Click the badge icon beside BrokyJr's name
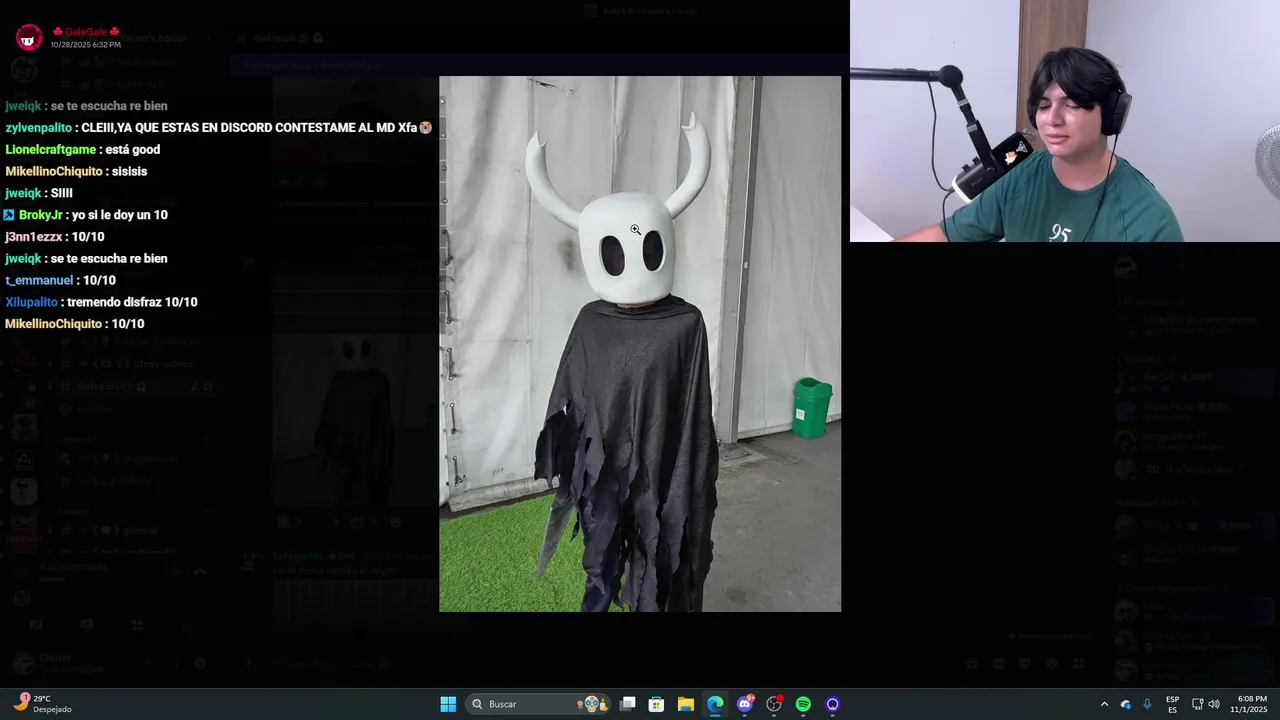1280x720 pixels. pyautogui.click(x=9, y=215)
